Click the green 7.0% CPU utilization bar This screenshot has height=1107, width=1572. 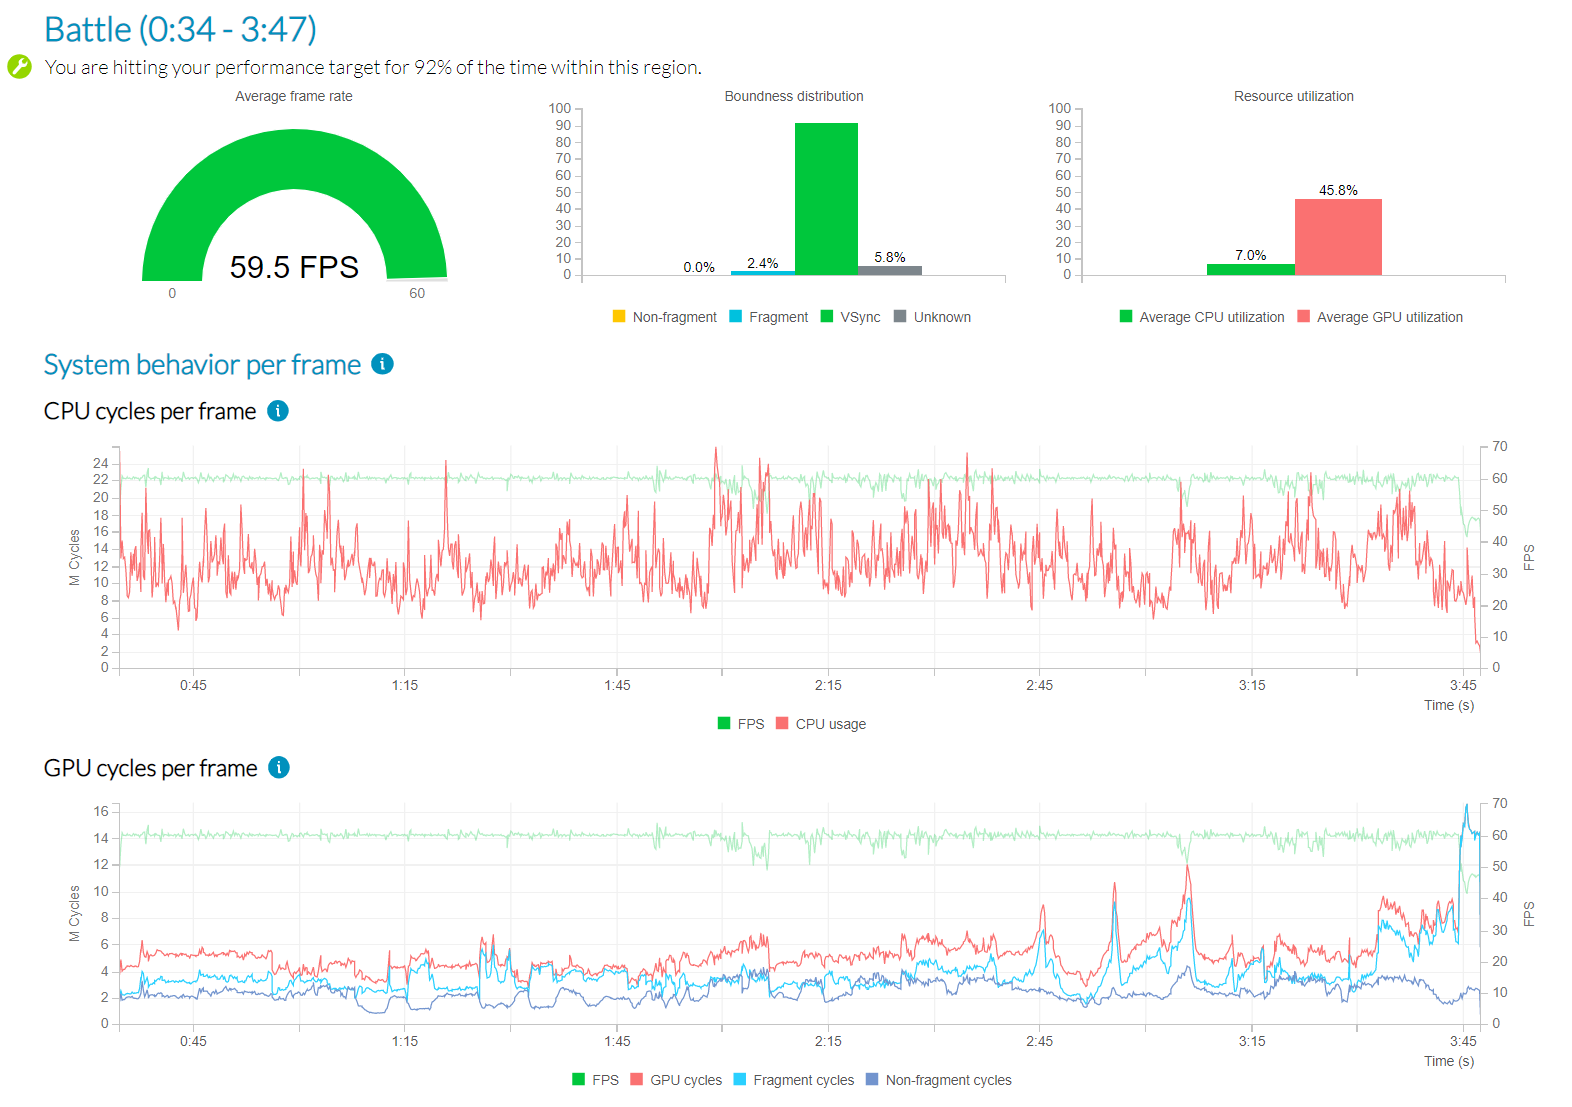pos(1250,269)
